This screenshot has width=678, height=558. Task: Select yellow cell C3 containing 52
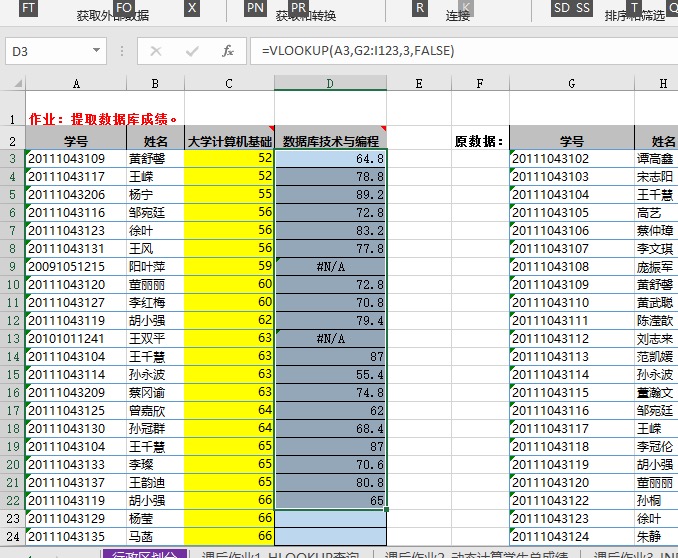tap(229, 158)
